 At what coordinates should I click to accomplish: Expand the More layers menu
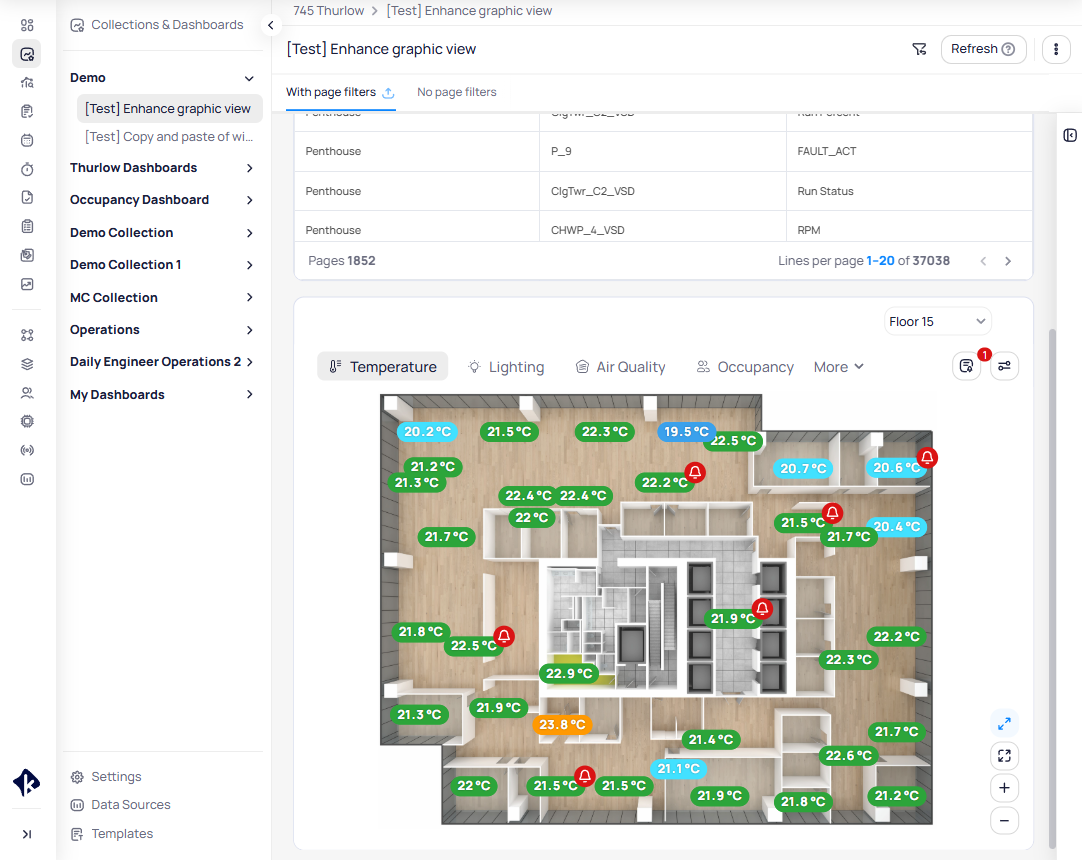[x=838, y=367]
